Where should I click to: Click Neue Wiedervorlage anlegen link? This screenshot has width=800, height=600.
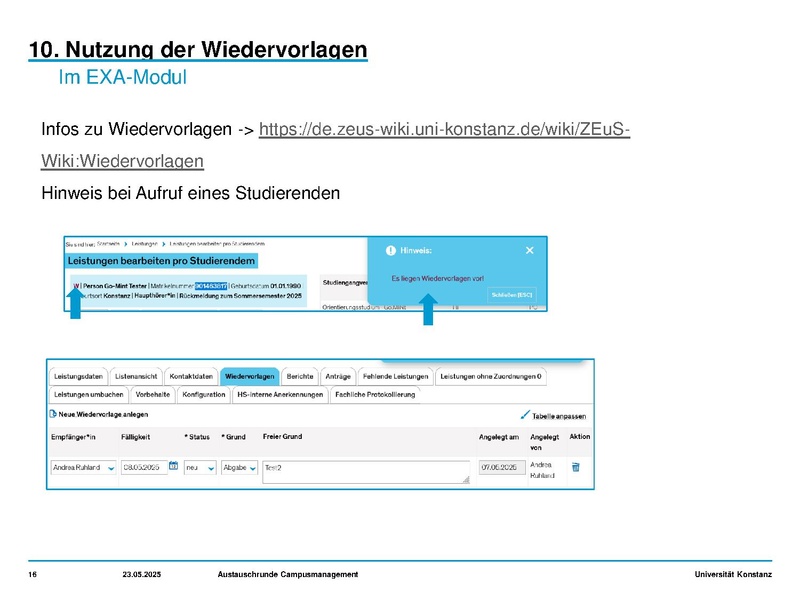click(x=103, y=414)
